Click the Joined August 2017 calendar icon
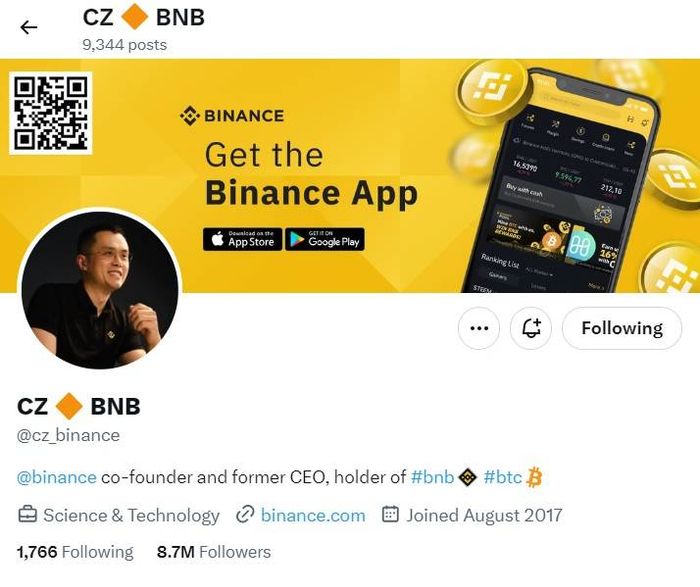 pyautogui.click(x=390, y=515)
